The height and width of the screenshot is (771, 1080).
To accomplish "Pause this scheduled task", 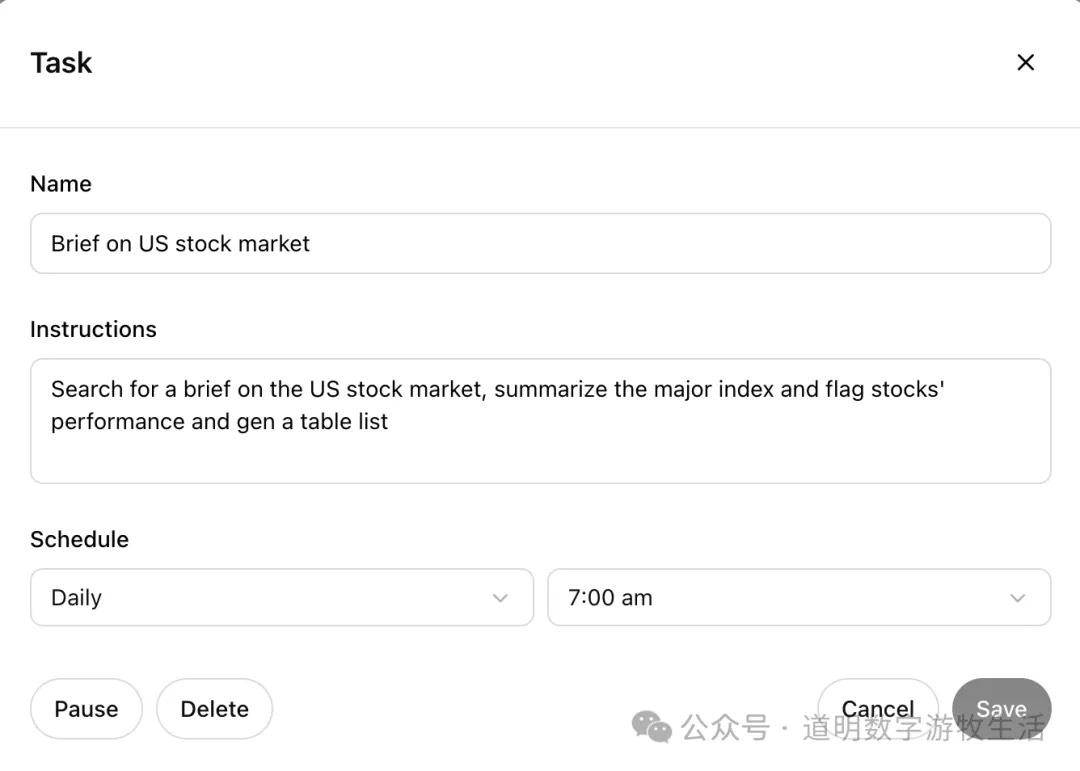I will point(86,709).
